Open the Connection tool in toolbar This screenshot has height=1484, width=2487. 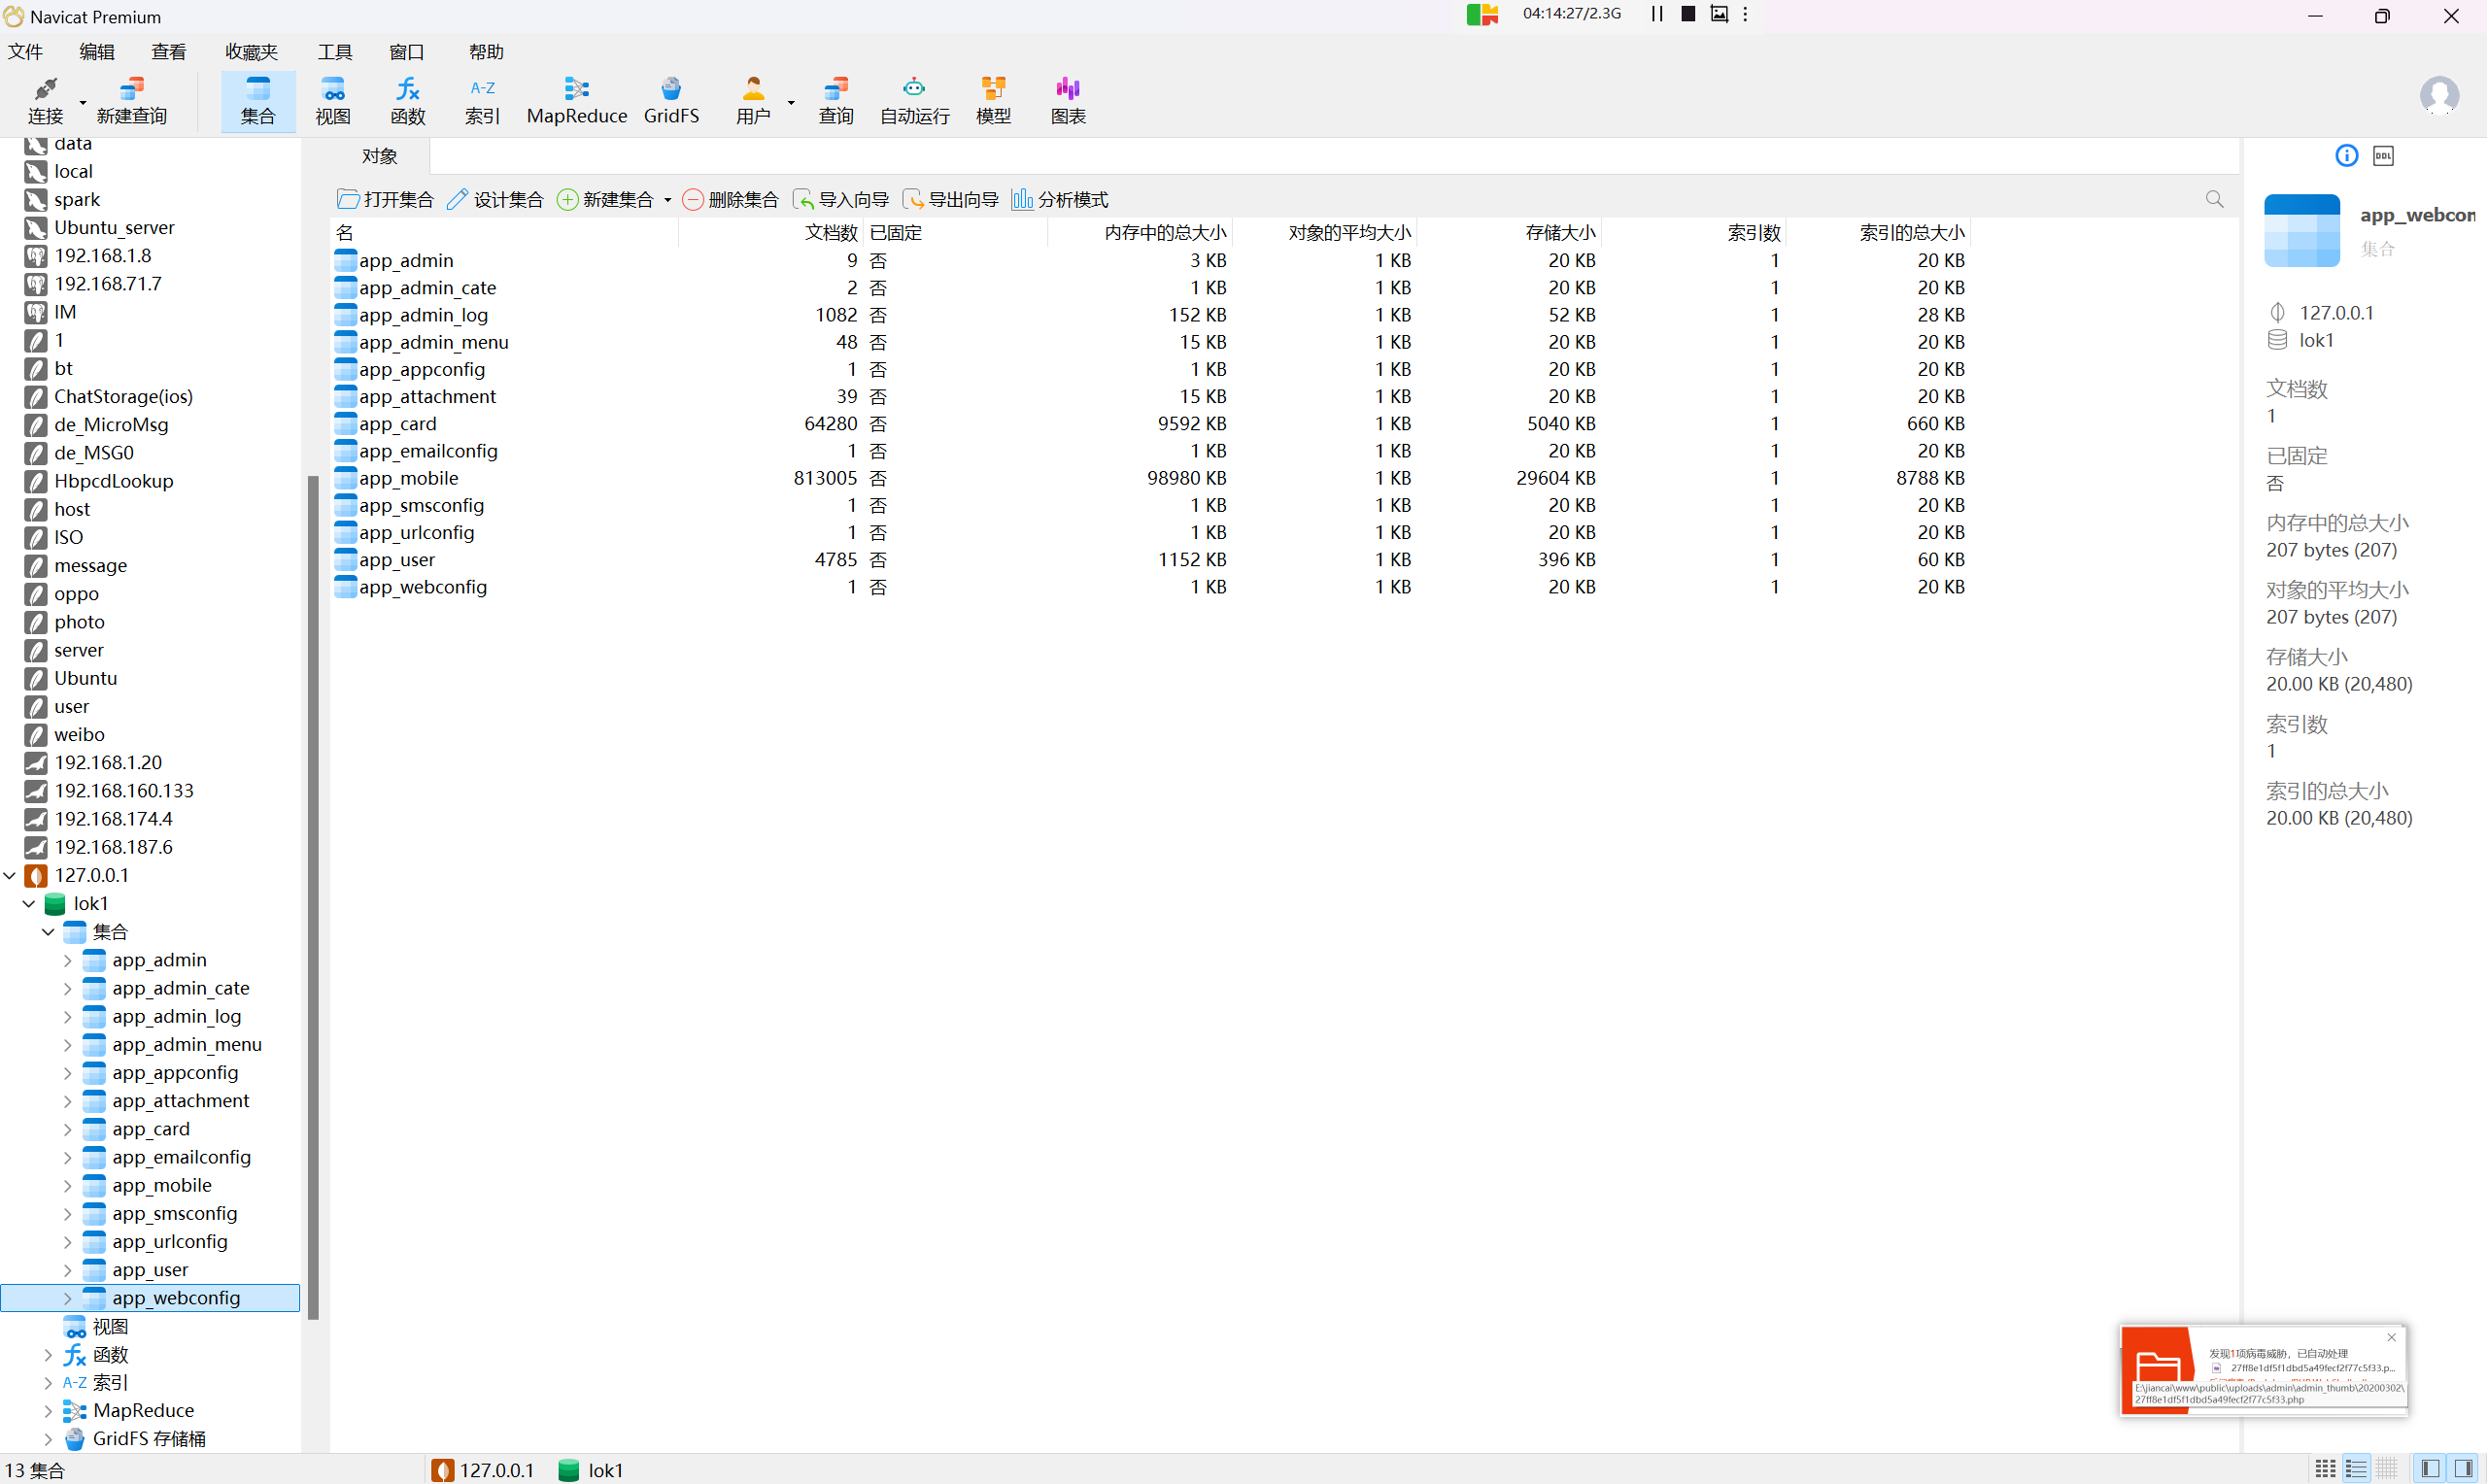point(45,101)
